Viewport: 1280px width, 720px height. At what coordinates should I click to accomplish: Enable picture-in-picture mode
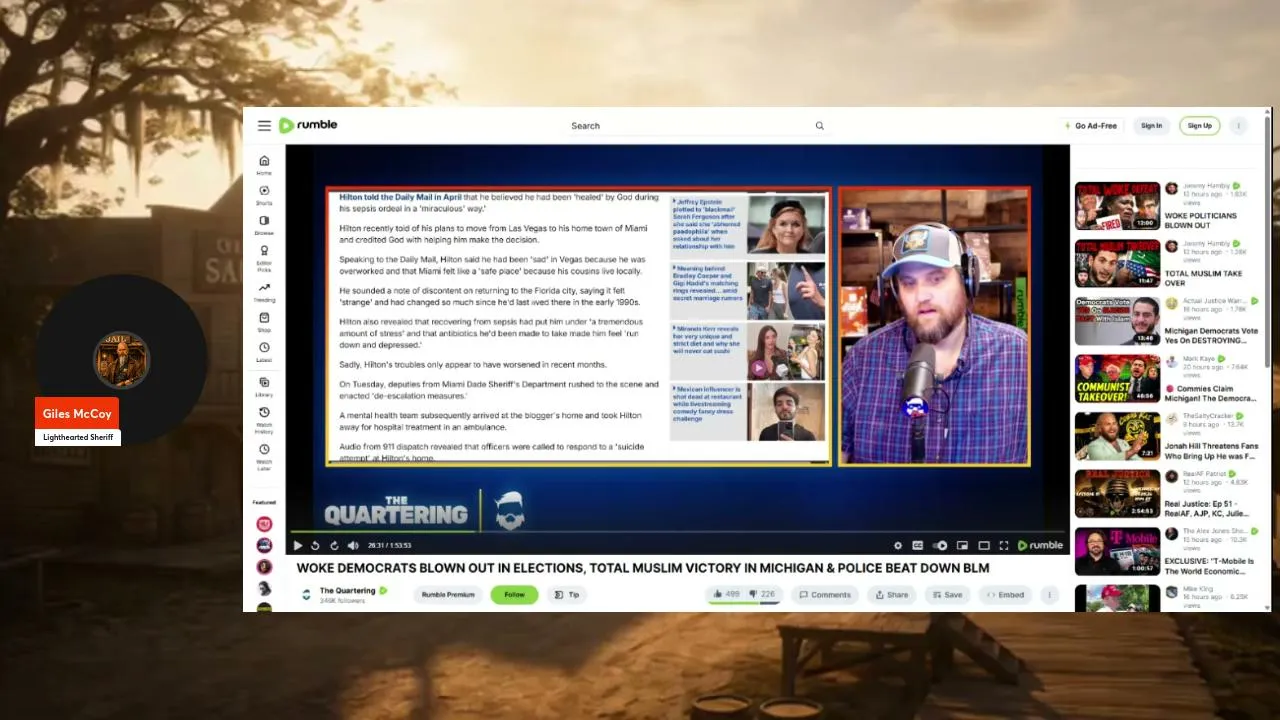962,545
